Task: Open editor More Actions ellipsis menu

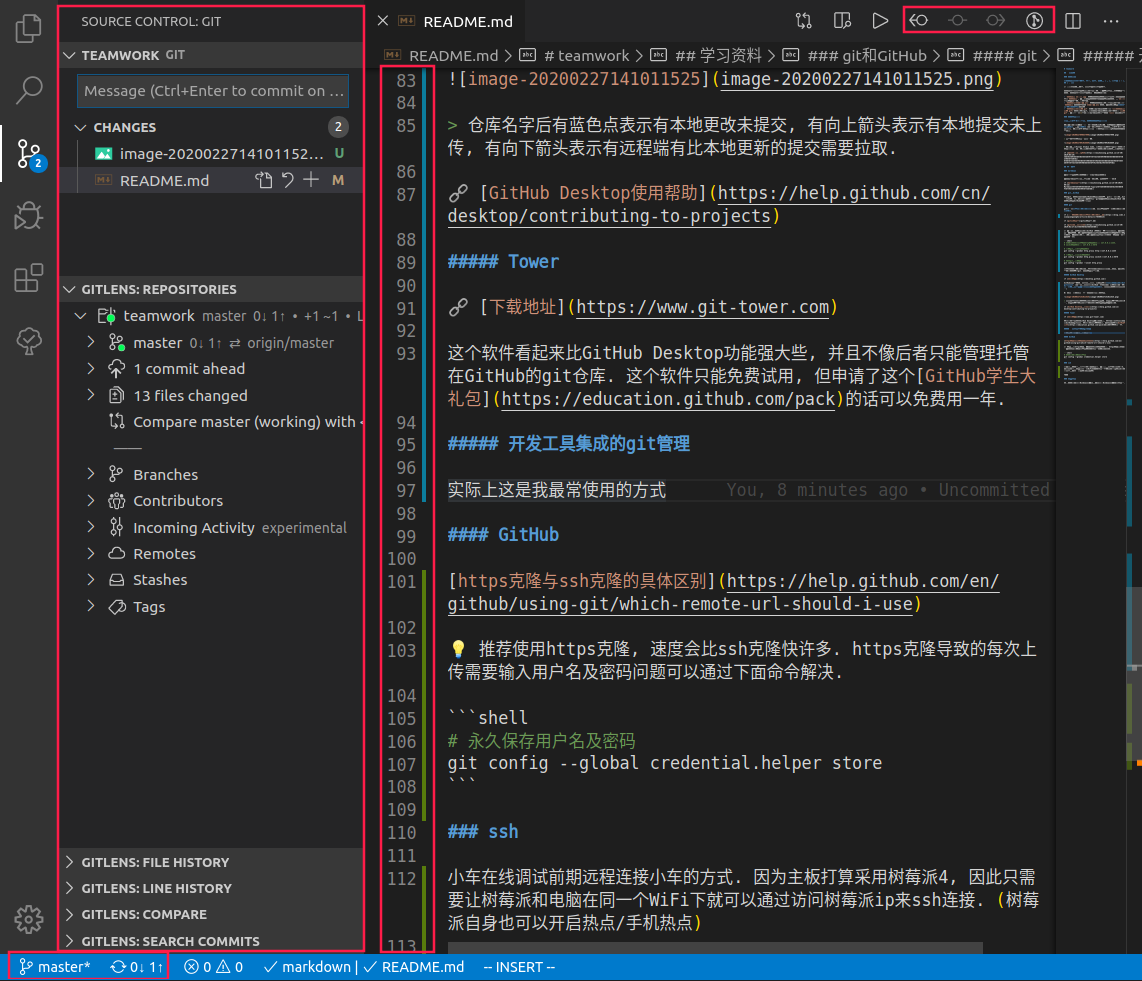Action: pyautogui.click(x=1111, y=20)
